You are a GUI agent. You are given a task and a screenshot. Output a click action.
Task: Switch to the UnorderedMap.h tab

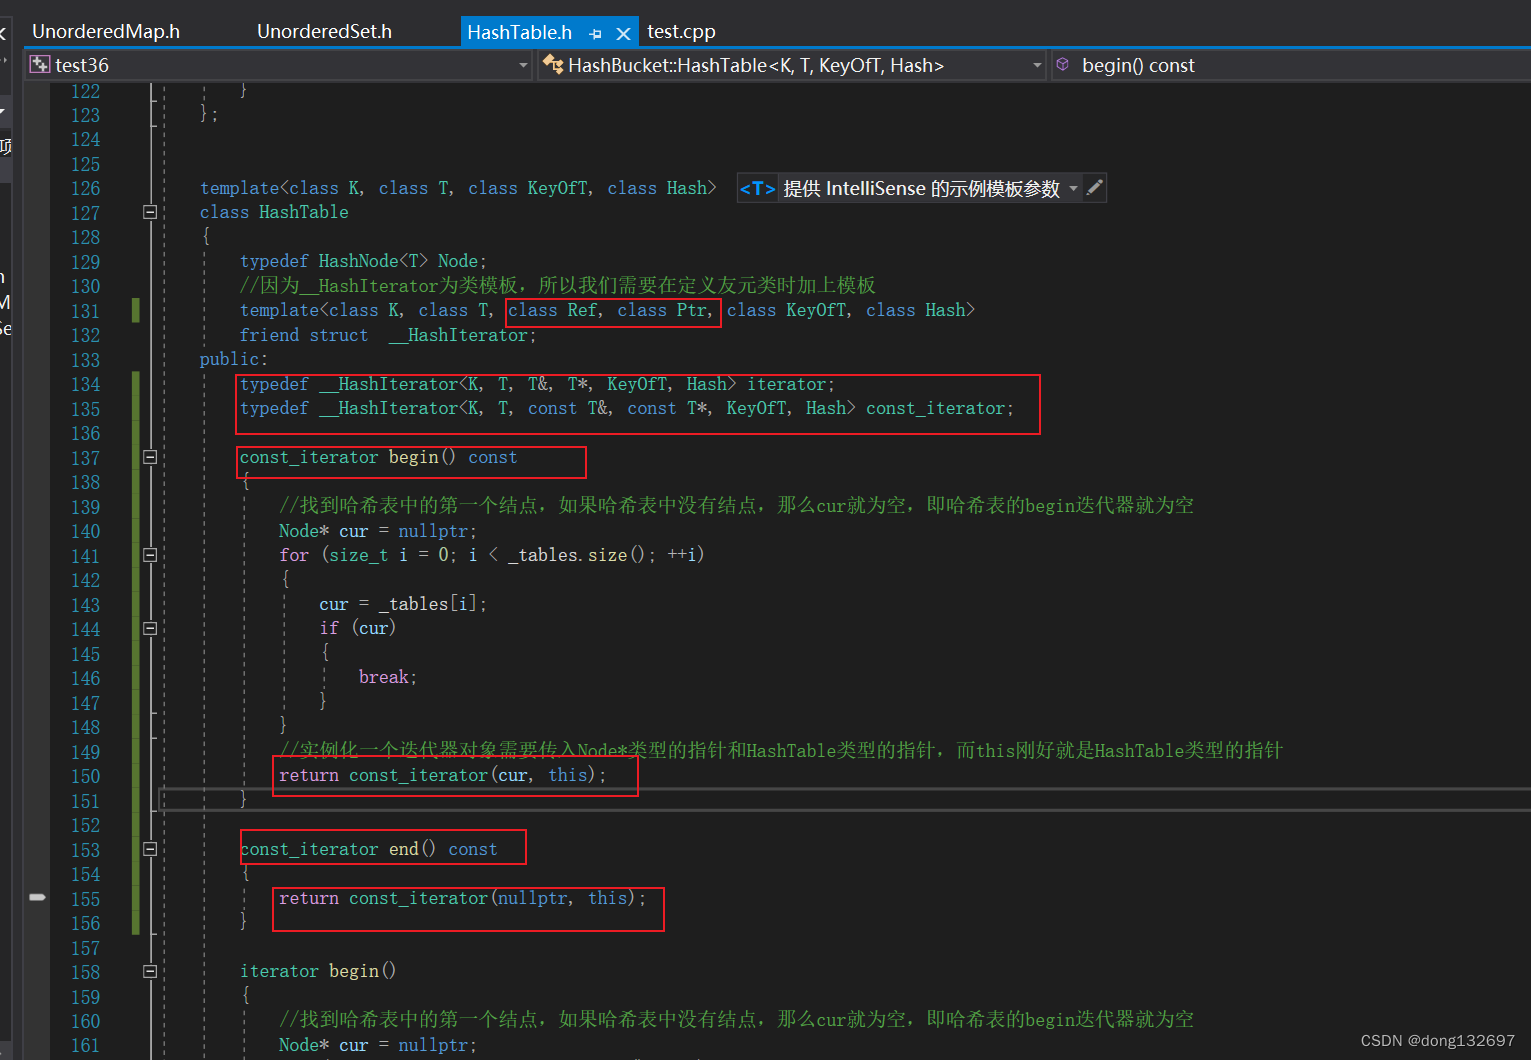point(106,32)
